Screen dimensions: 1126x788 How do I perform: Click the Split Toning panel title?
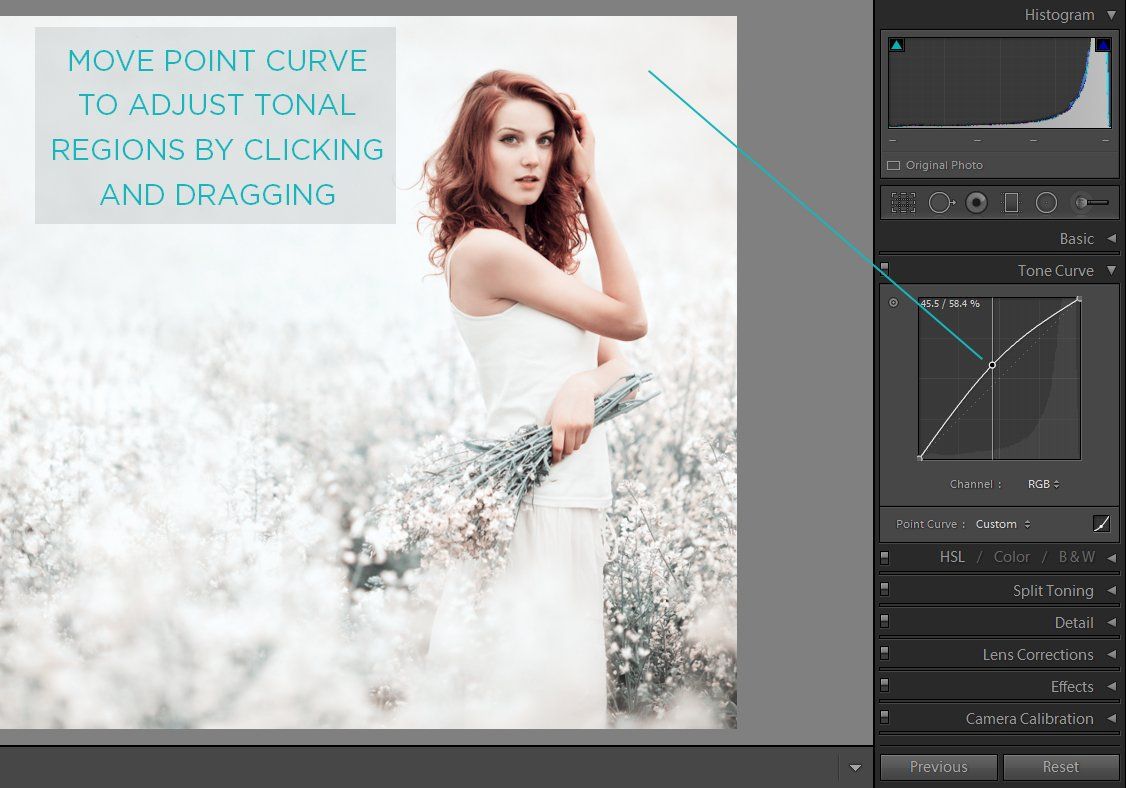pyautogui.click(x=1053, y=590)
